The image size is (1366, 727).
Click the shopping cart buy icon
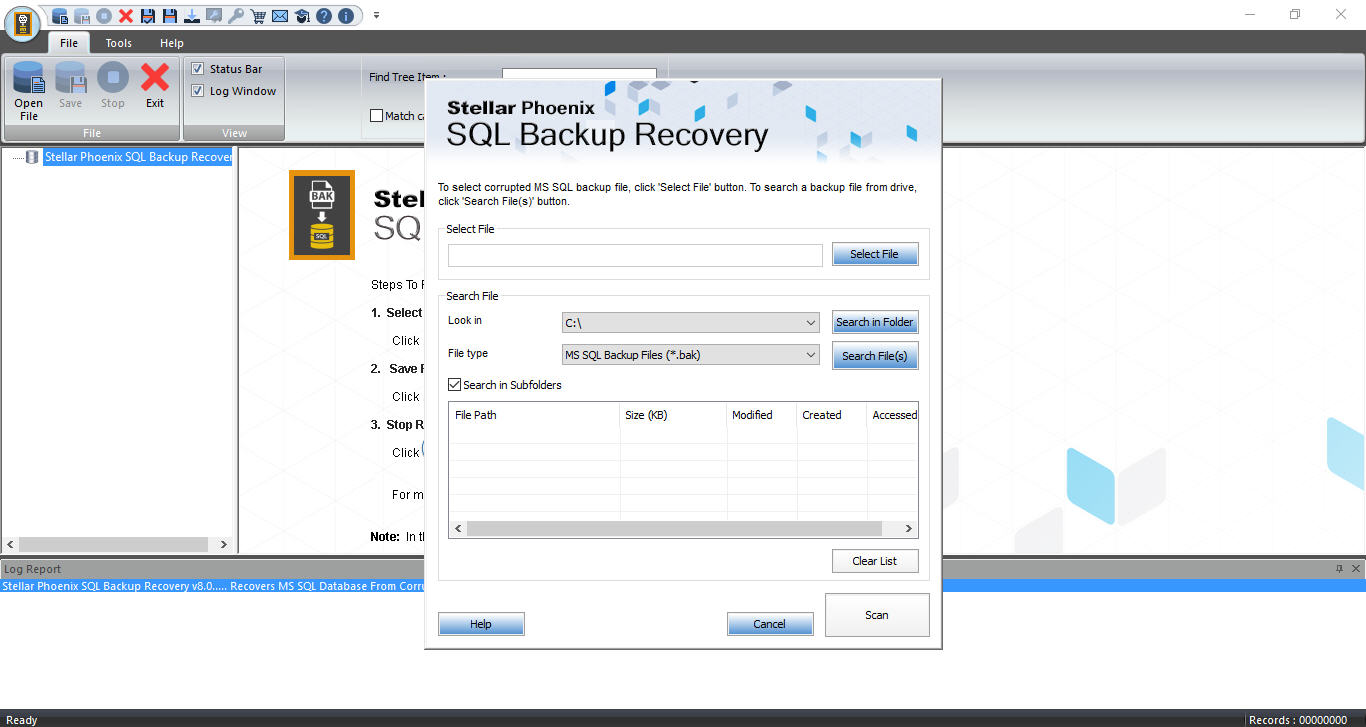pos(258,16)
